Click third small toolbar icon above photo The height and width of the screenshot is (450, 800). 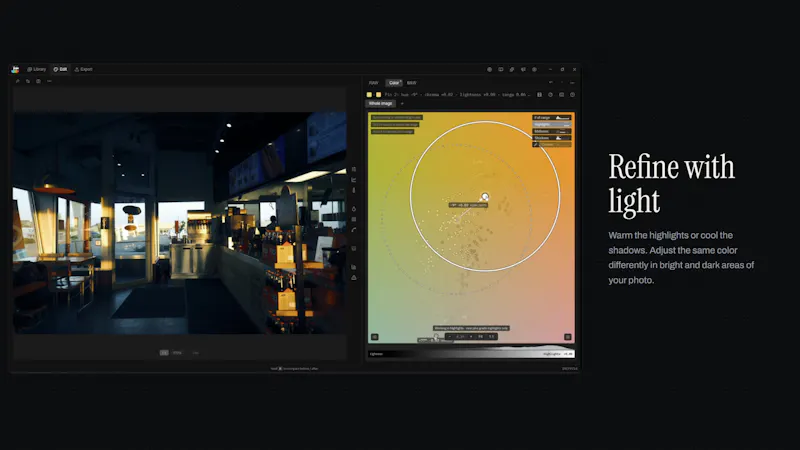[x=38, y=81]
